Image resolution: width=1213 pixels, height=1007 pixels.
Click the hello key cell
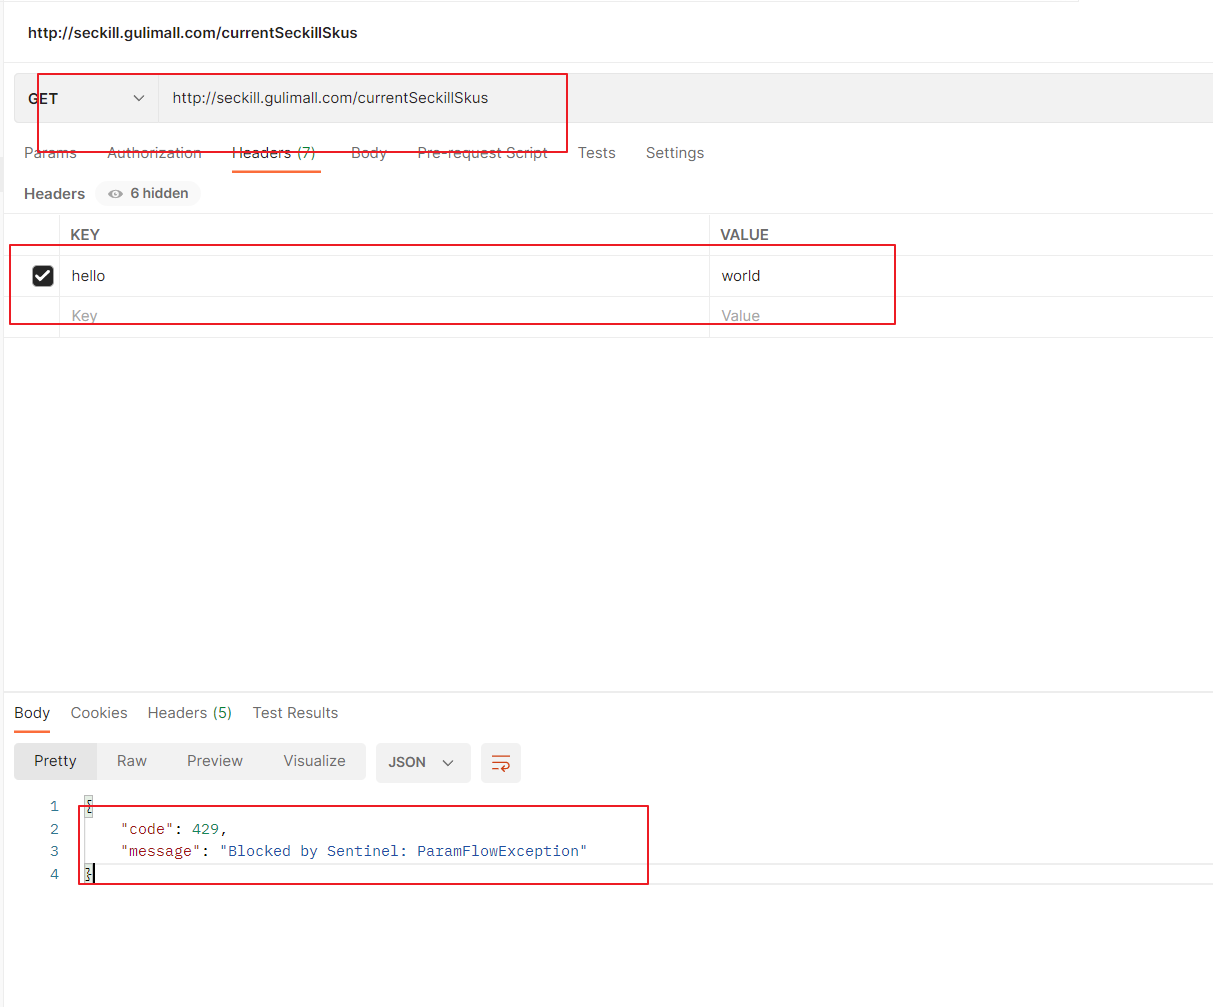[385, 276]
